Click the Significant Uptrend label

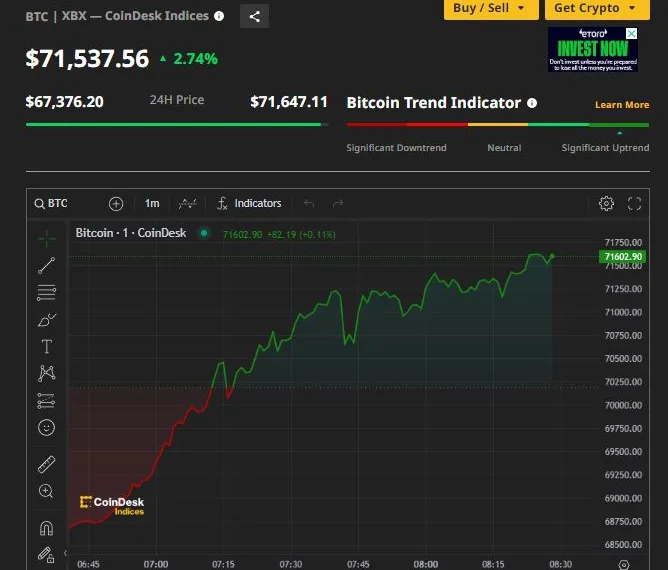(x=605, y=148)
